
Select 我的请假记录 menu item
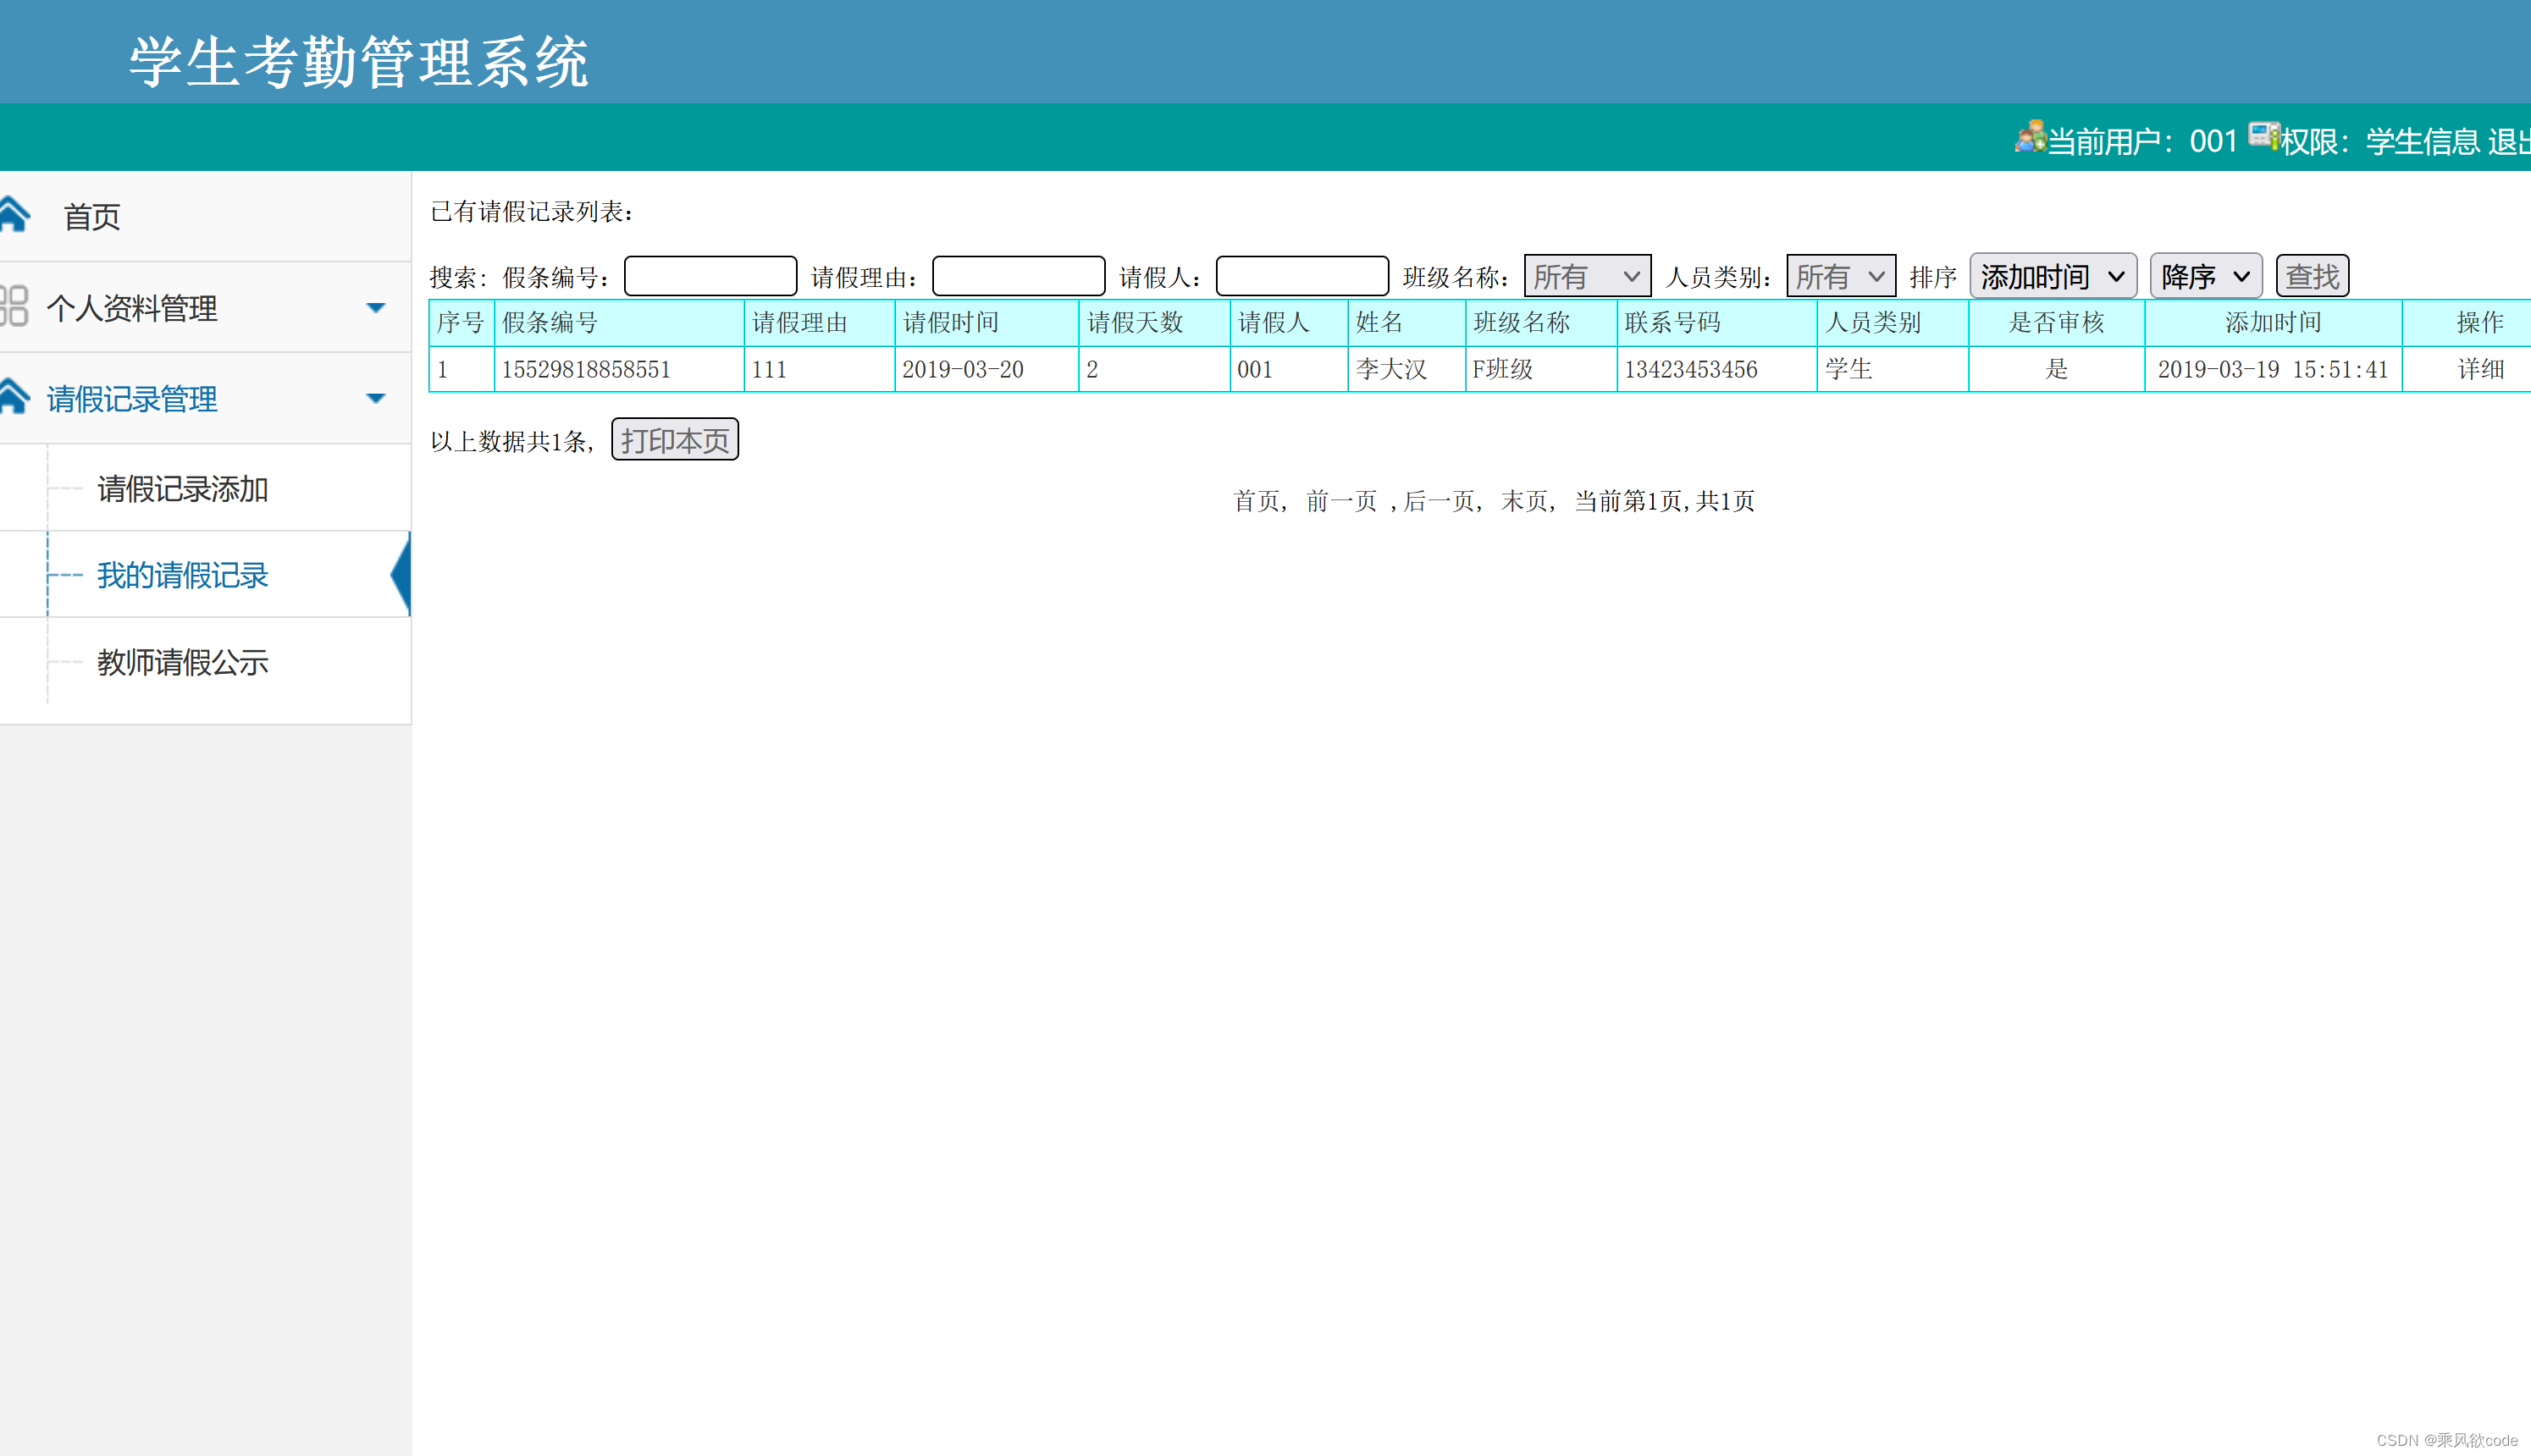coord(183,575)
